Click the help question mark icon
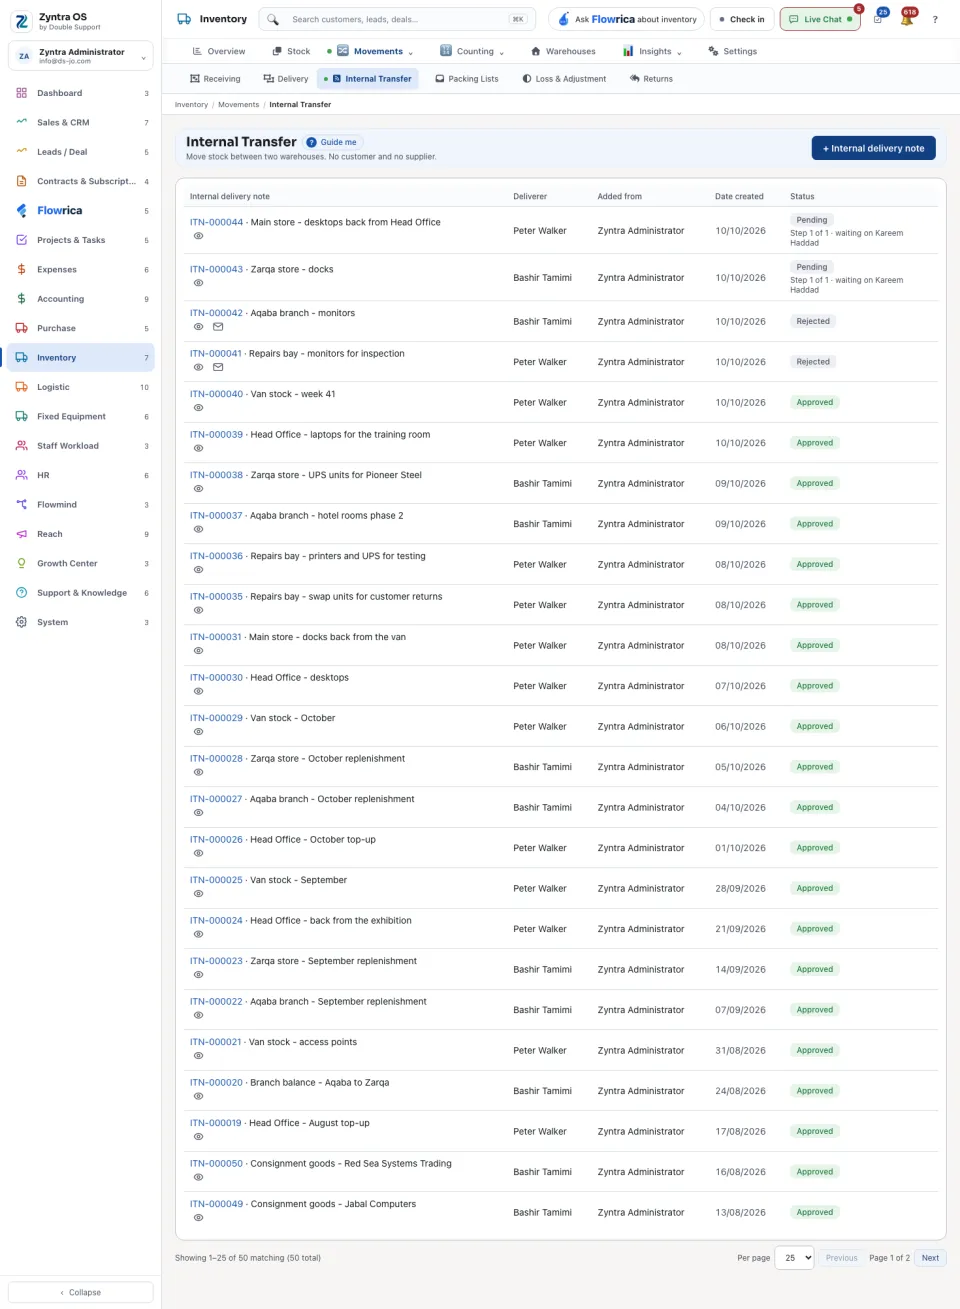The height and width of the screenshot is (1309, 960). point(935,19)
